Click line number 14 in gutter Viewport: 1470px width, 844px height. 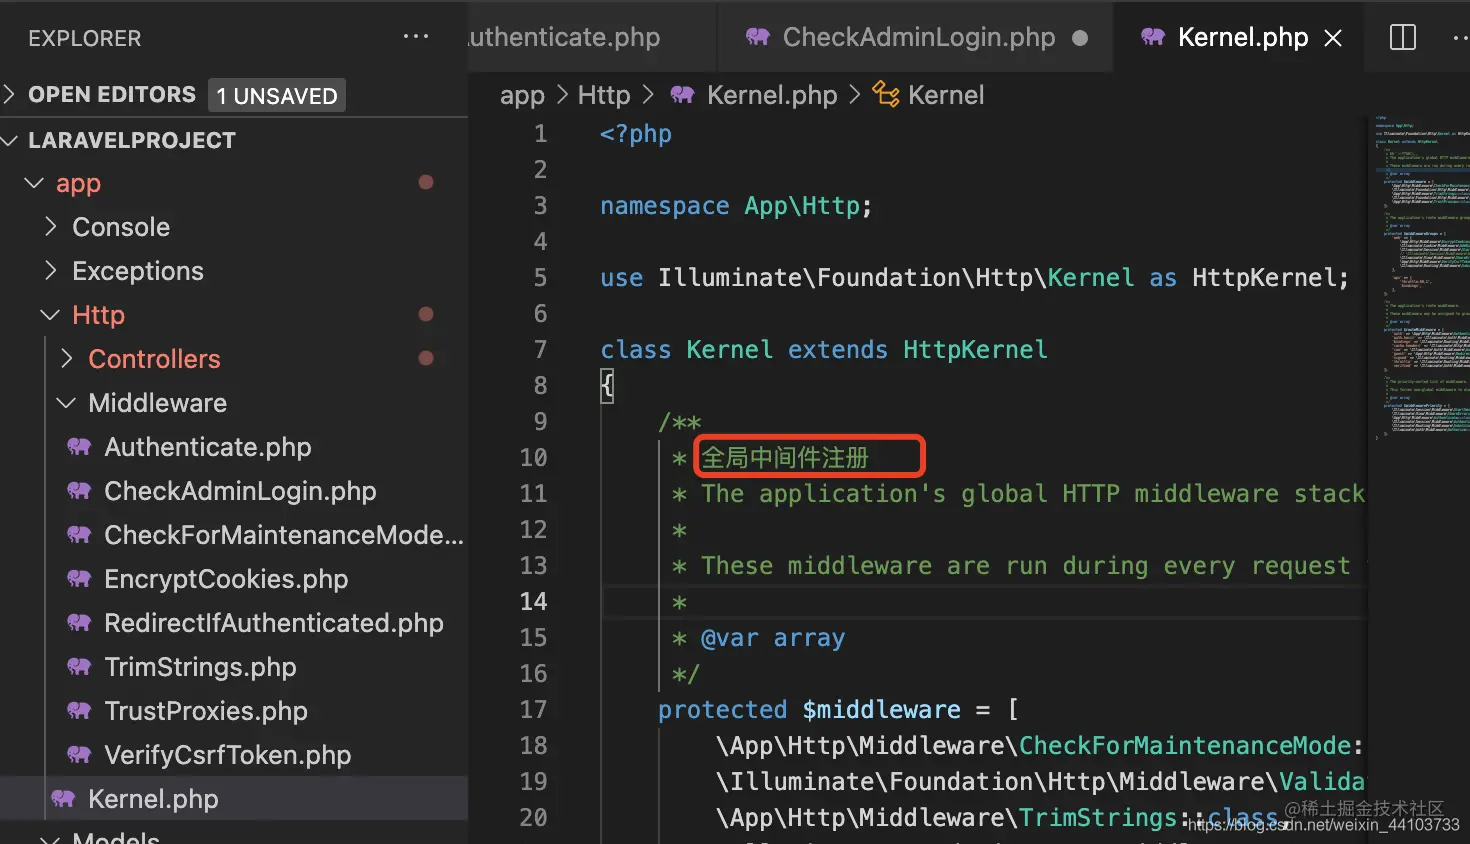[x=533, y=601]
